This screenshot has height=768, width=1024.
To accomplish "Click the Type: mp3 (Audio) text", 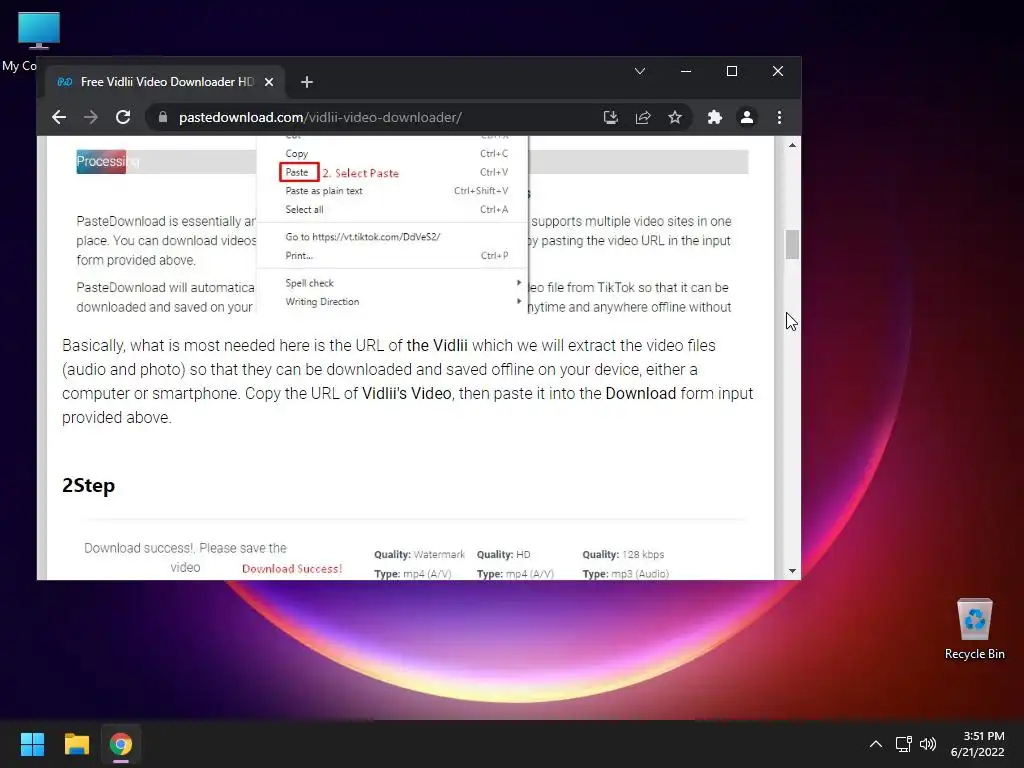I will (626, 573).
